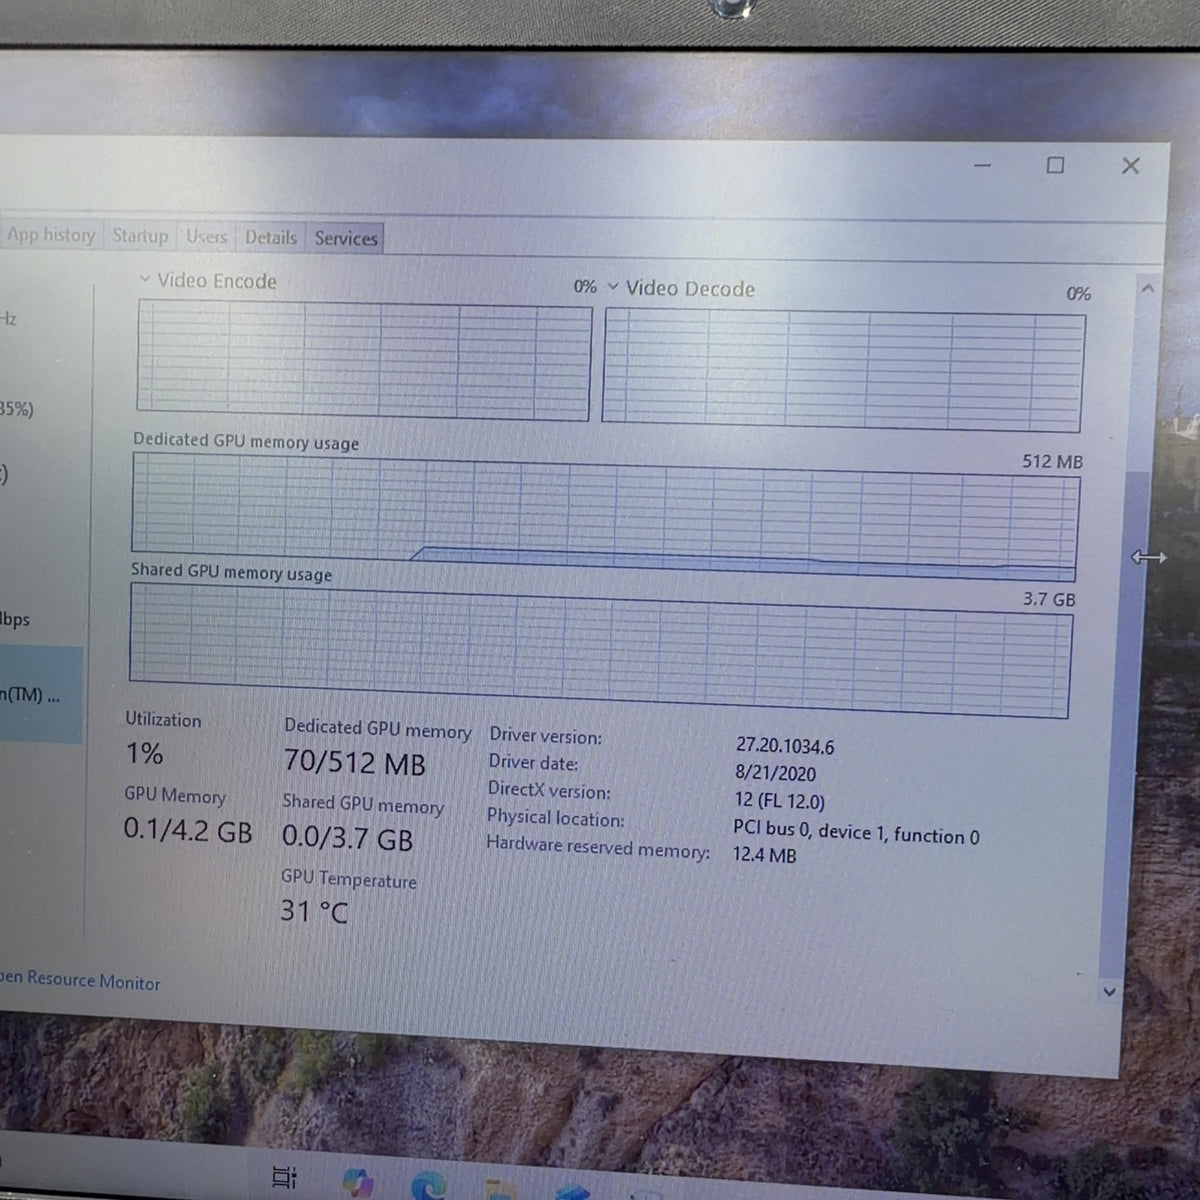Click the GPU Temperature label
Screen dimensions: 1200x1200
(348, 879)
